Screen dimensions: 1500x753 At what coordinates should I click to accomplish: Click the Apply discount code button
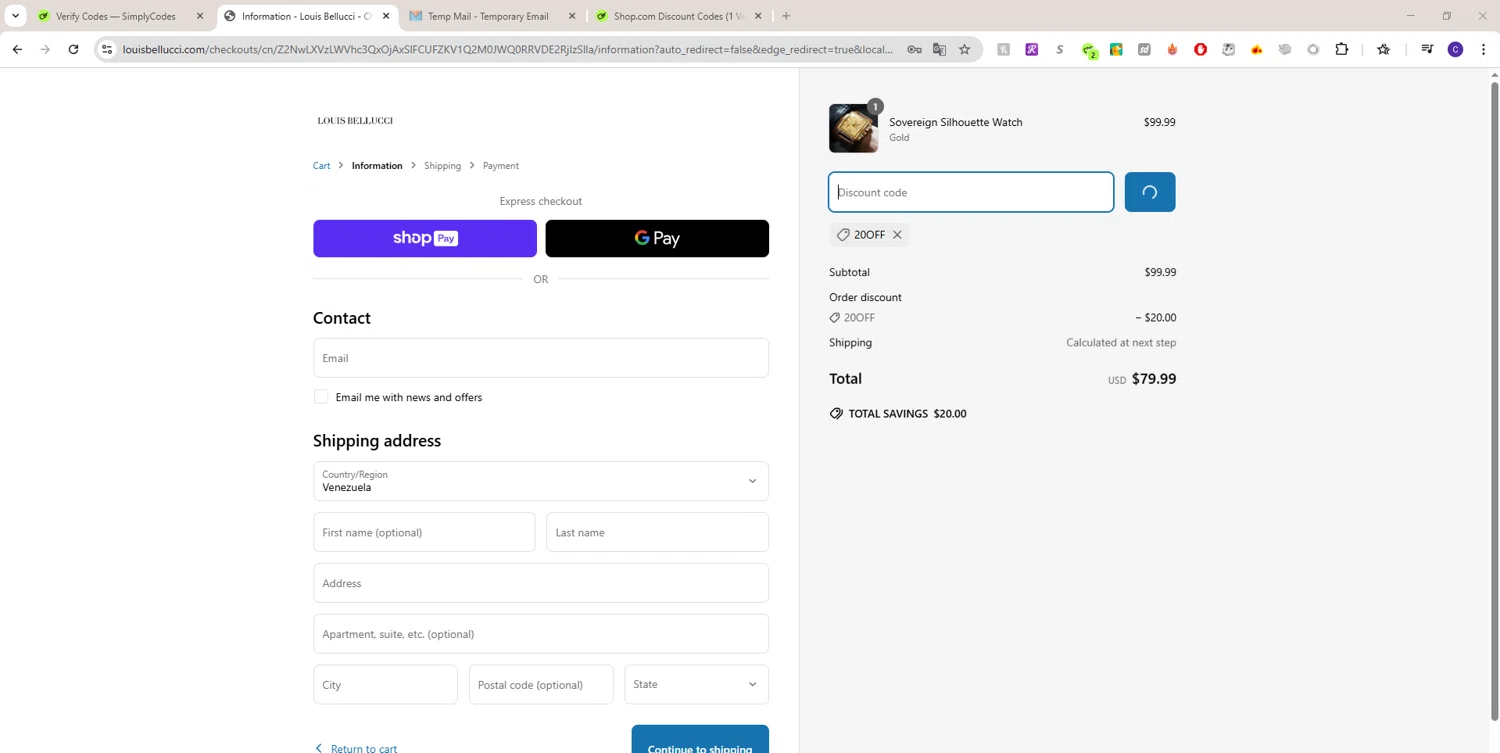coord(1150,192)
